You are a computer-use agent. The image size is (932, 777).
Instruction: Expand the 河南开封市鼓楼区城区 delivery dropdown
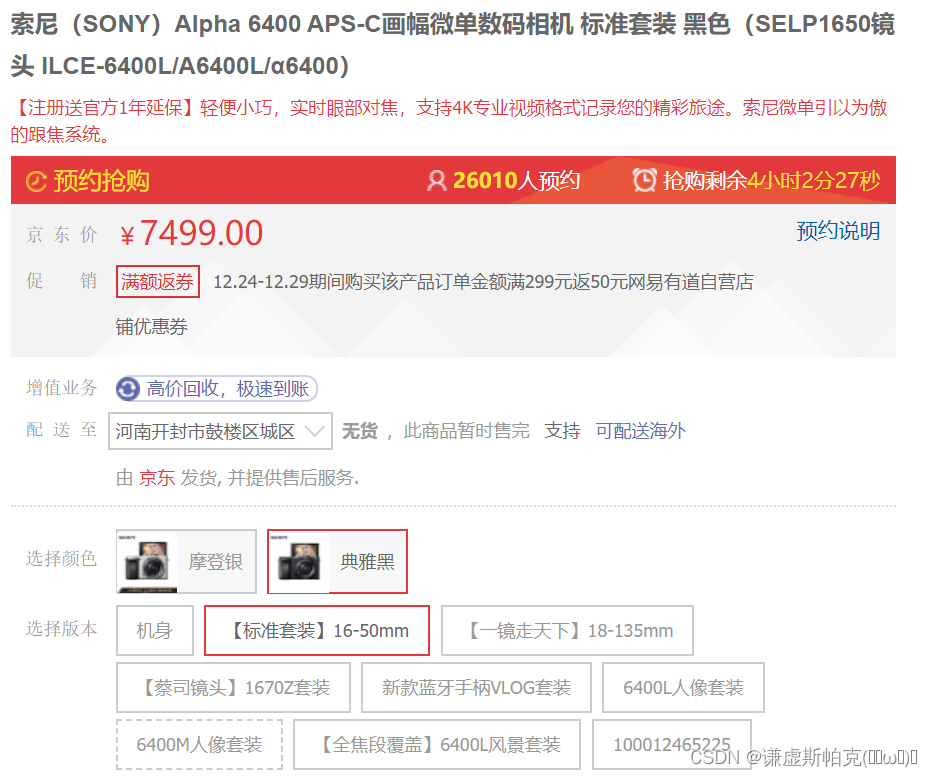pos(220,431)
